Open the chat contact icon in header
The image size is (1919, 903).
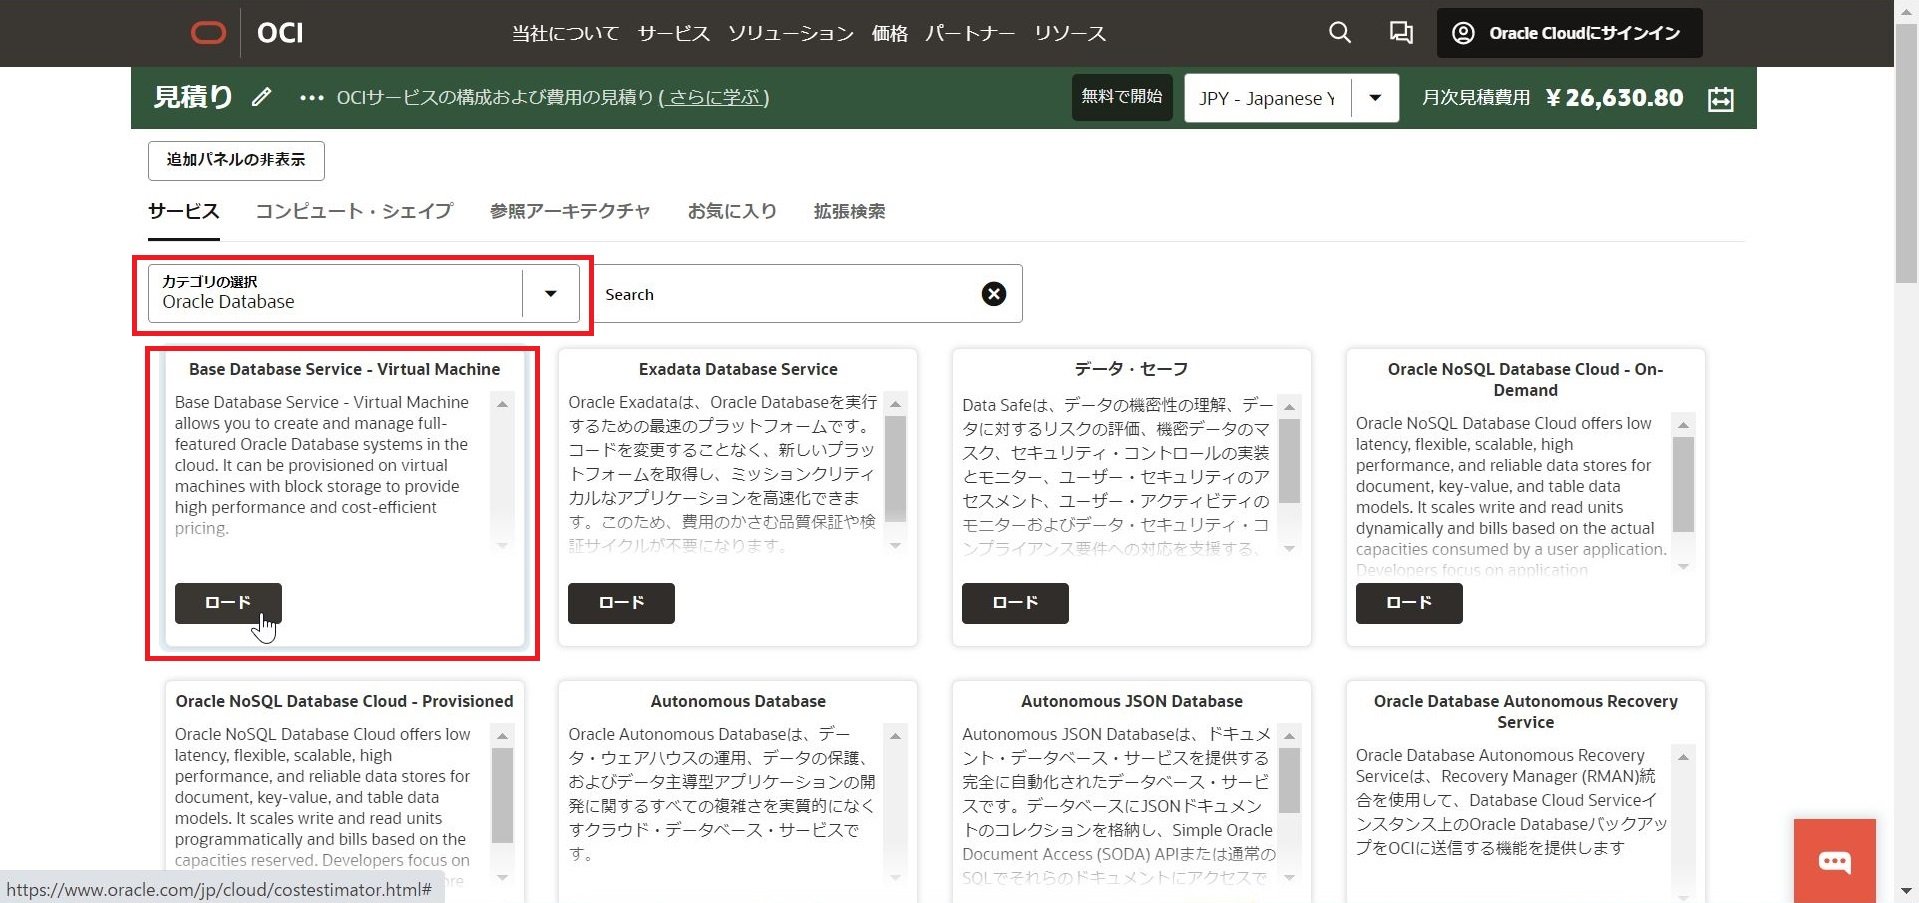coord(1400,33)
